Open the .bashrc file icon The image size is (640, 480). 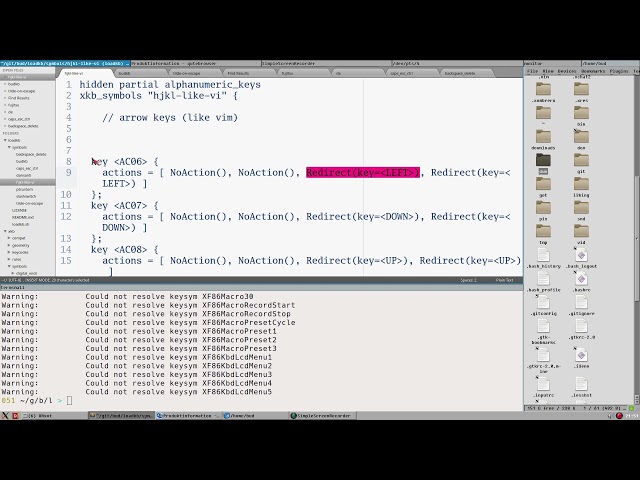pos(581,279)
